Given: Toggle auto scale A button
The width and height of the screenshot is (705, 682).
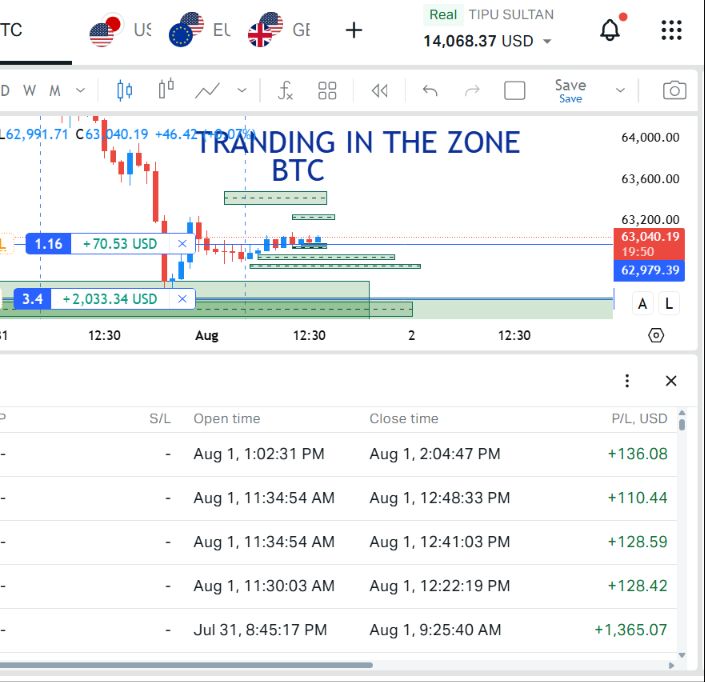Looking at the screenshot, I should pos(642,304).
